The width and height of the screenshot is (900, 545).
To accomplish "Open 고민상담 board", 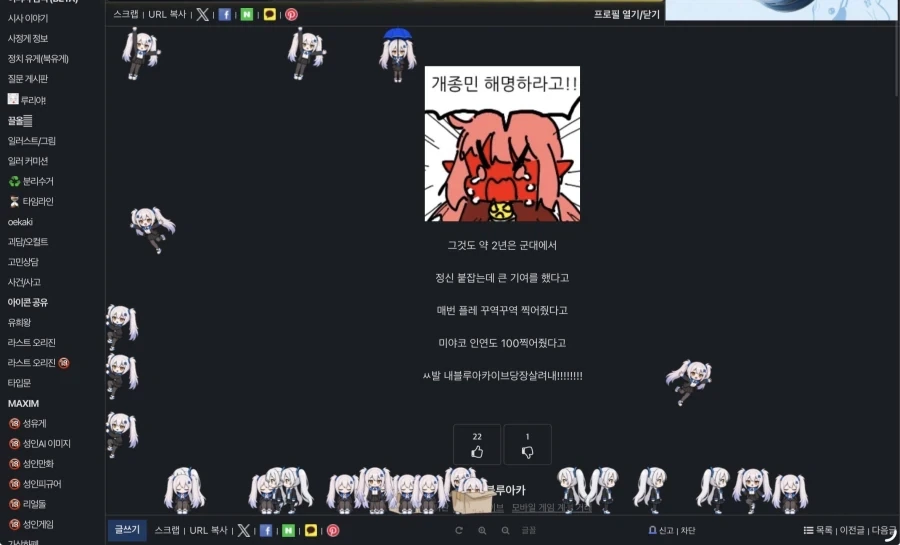I will [x=23, y=262].
